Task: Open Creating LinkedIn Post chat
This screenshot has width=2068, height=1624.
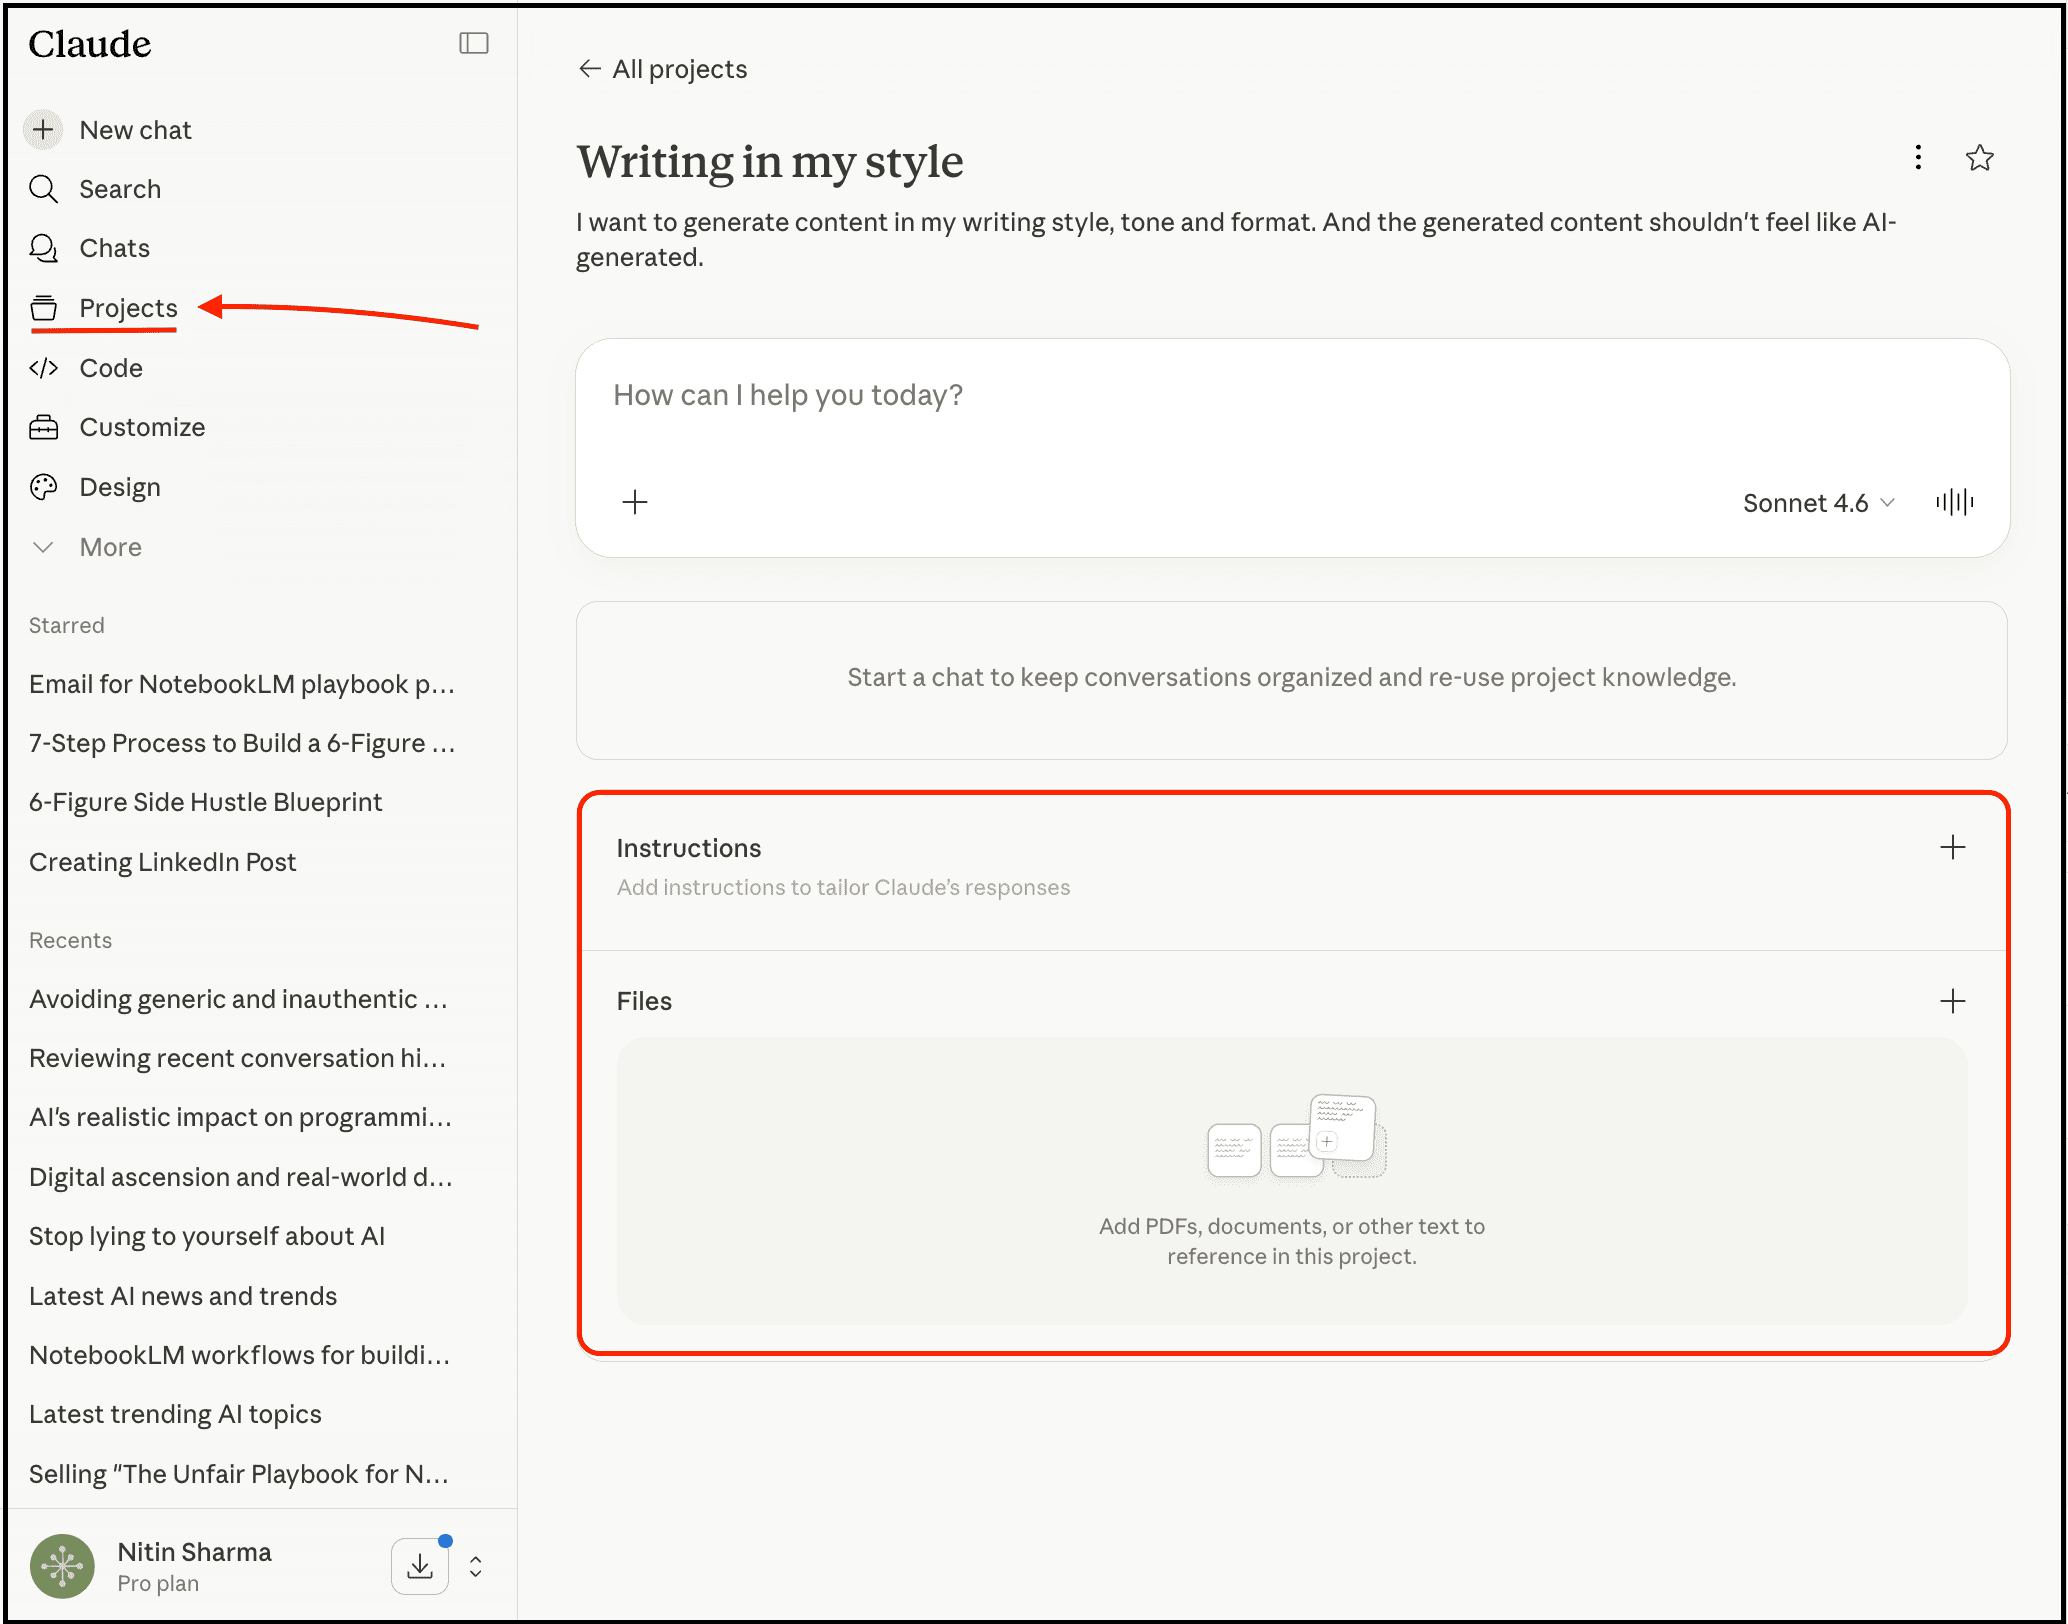Action: (162, 862)
